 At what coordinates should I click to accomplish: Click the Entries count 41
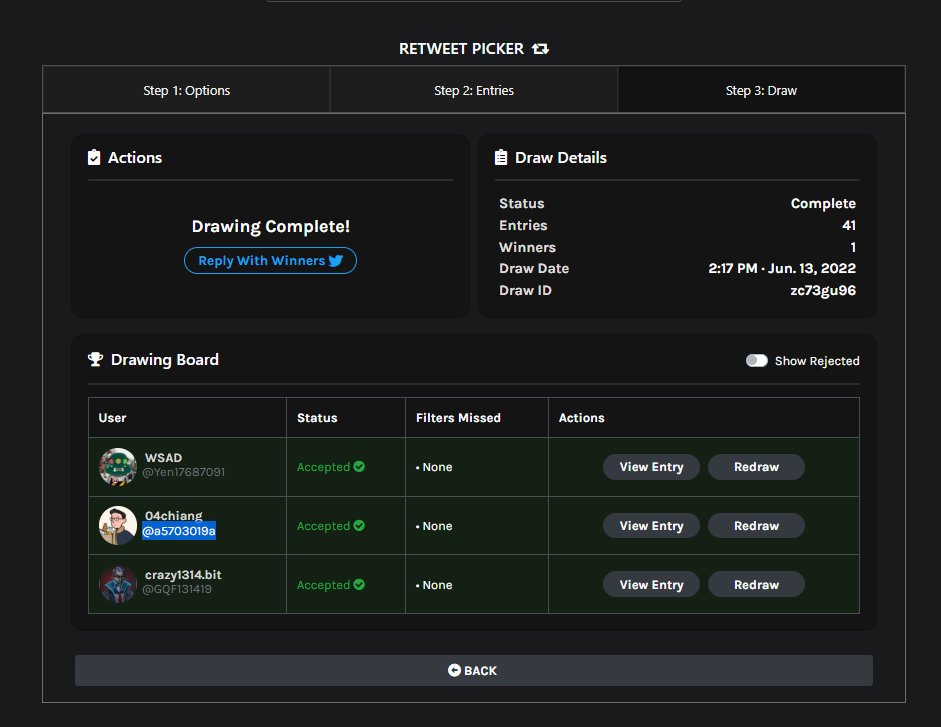click(x=849, y=225)
